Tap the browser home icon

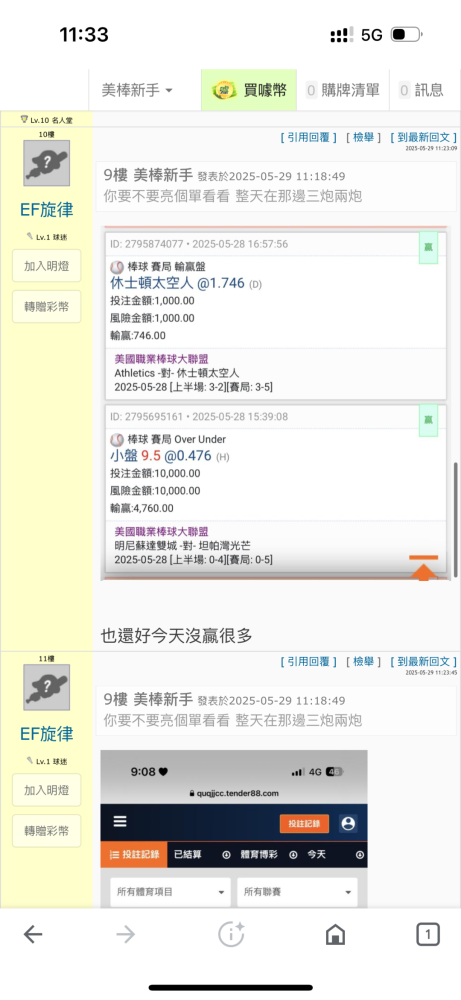[335, 935]
